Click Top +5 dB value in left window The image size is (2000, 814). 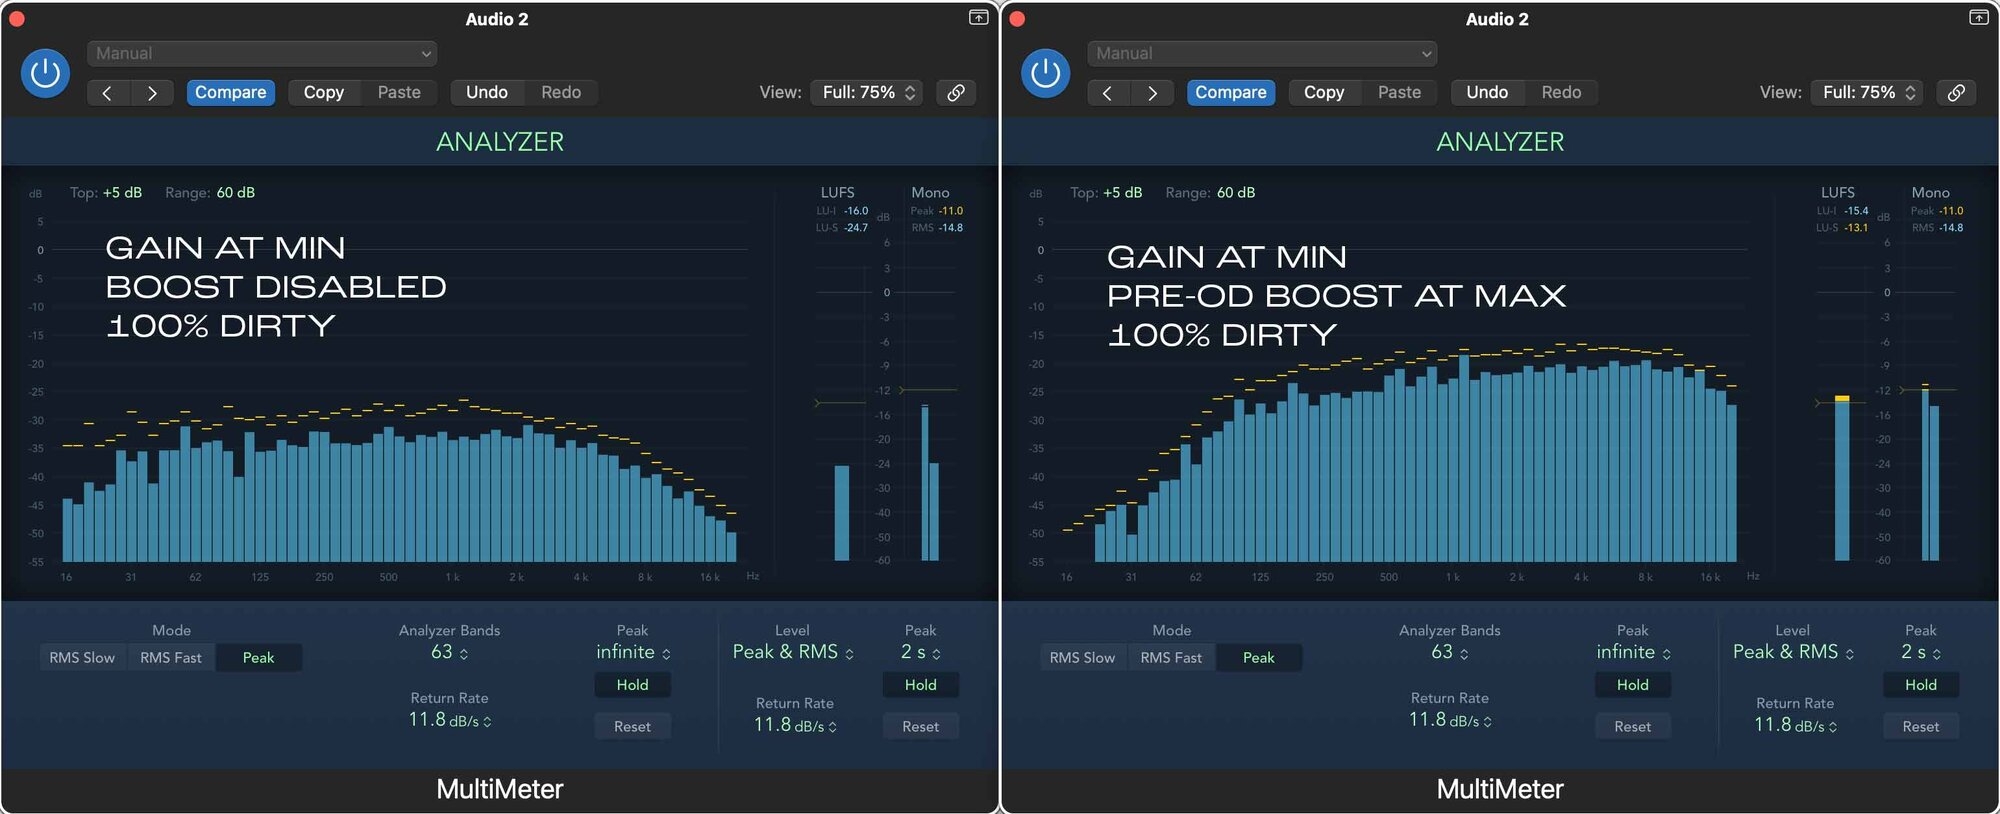click(122, 192)
